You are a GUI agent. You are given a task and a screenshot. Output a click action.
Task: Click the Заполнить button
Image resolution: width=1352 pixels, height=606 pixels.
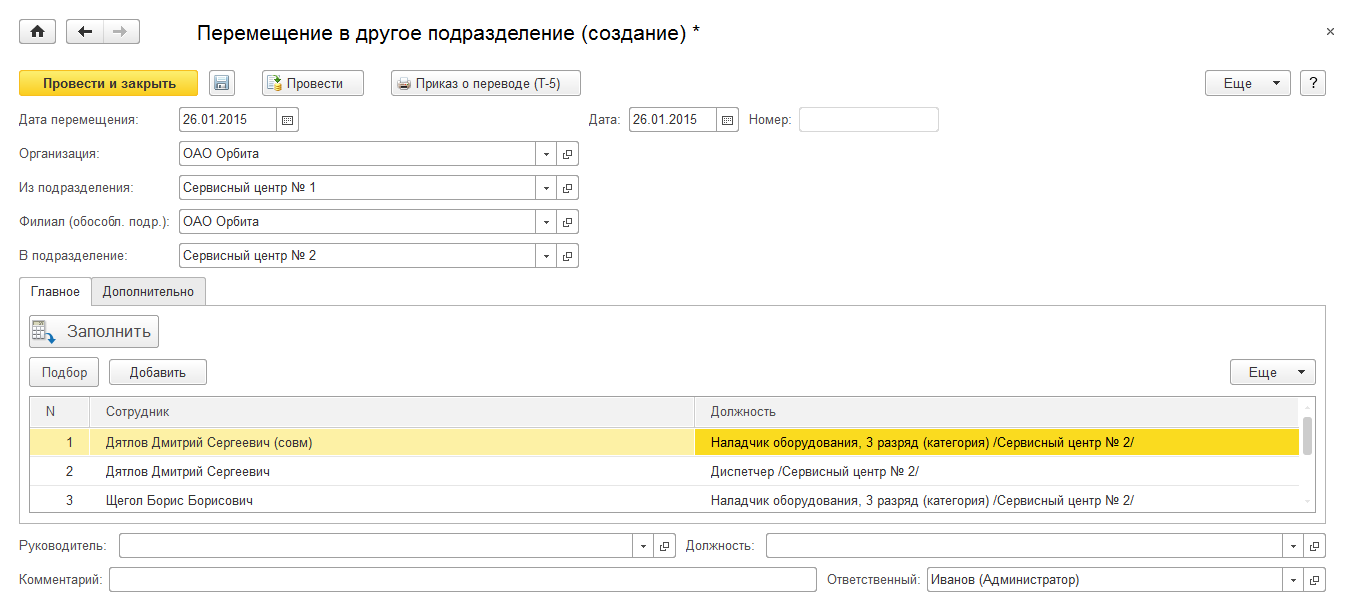(94, 332)
